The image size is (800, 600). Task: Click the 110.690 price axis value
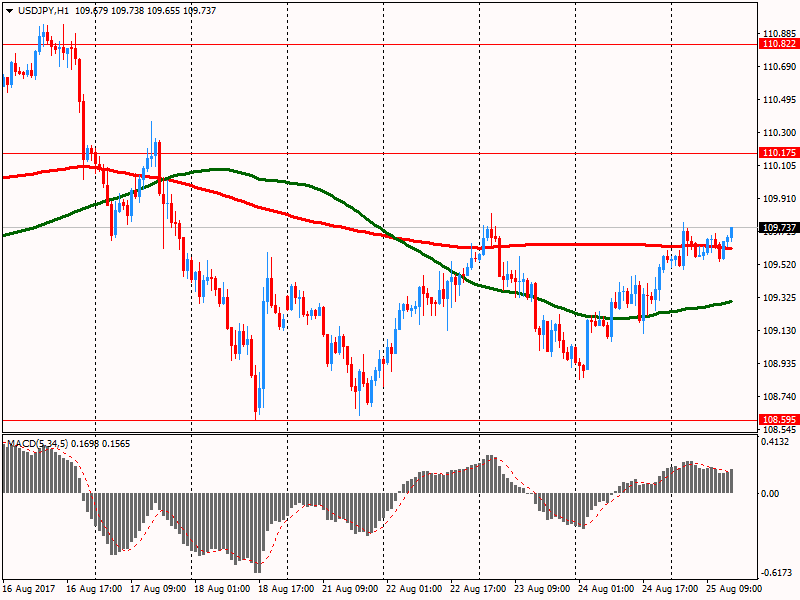point(779,67)
